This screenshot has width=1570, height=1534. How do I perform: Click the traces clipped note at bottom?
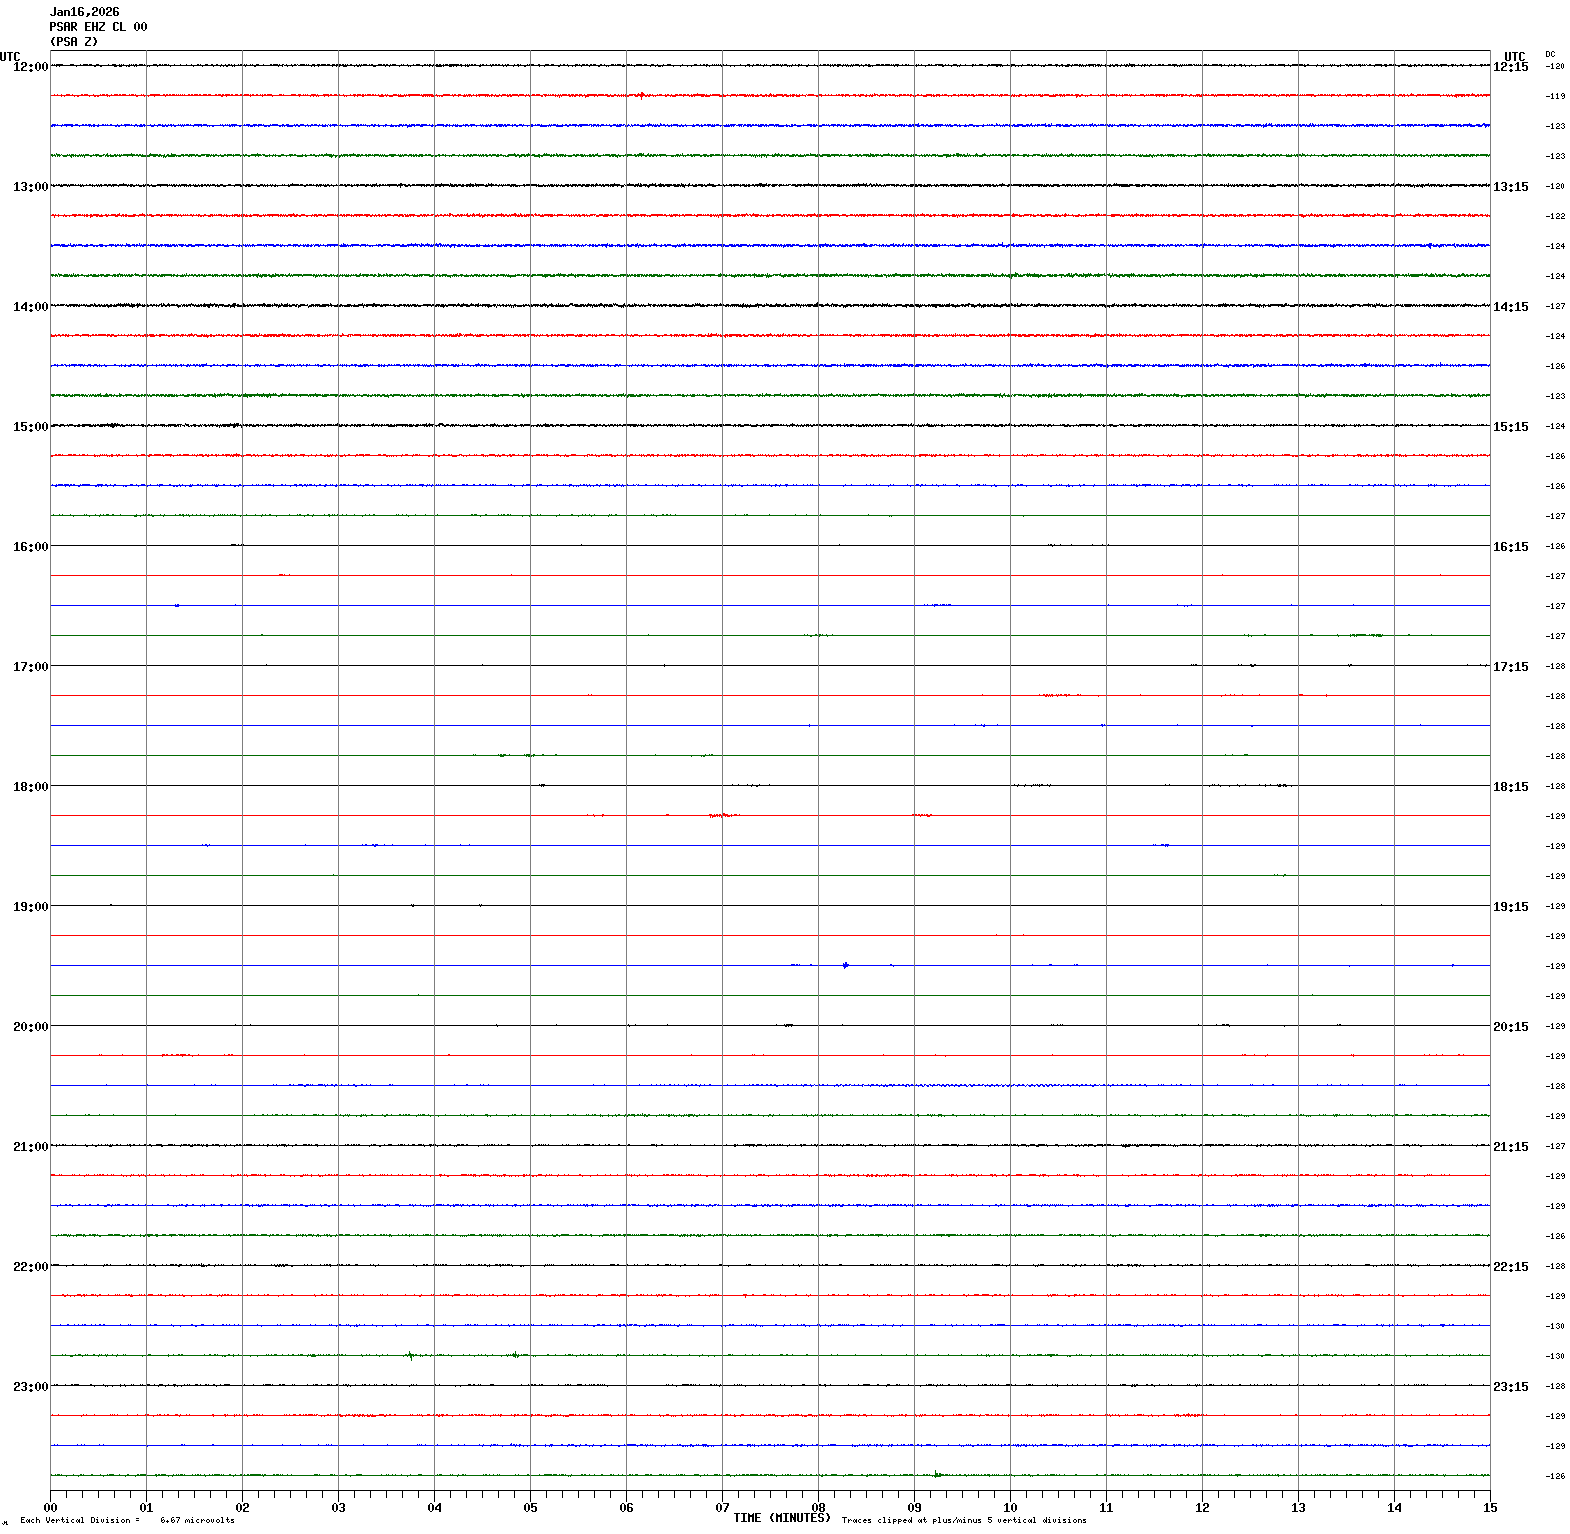[963, 1520]
